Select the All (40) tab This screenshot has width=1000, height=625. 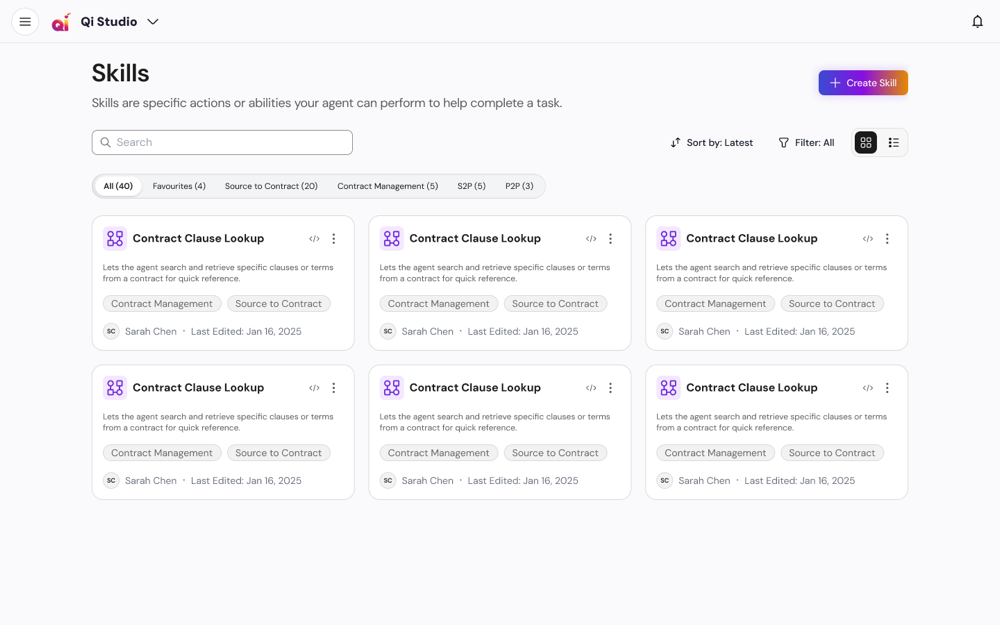pos(118,186)
